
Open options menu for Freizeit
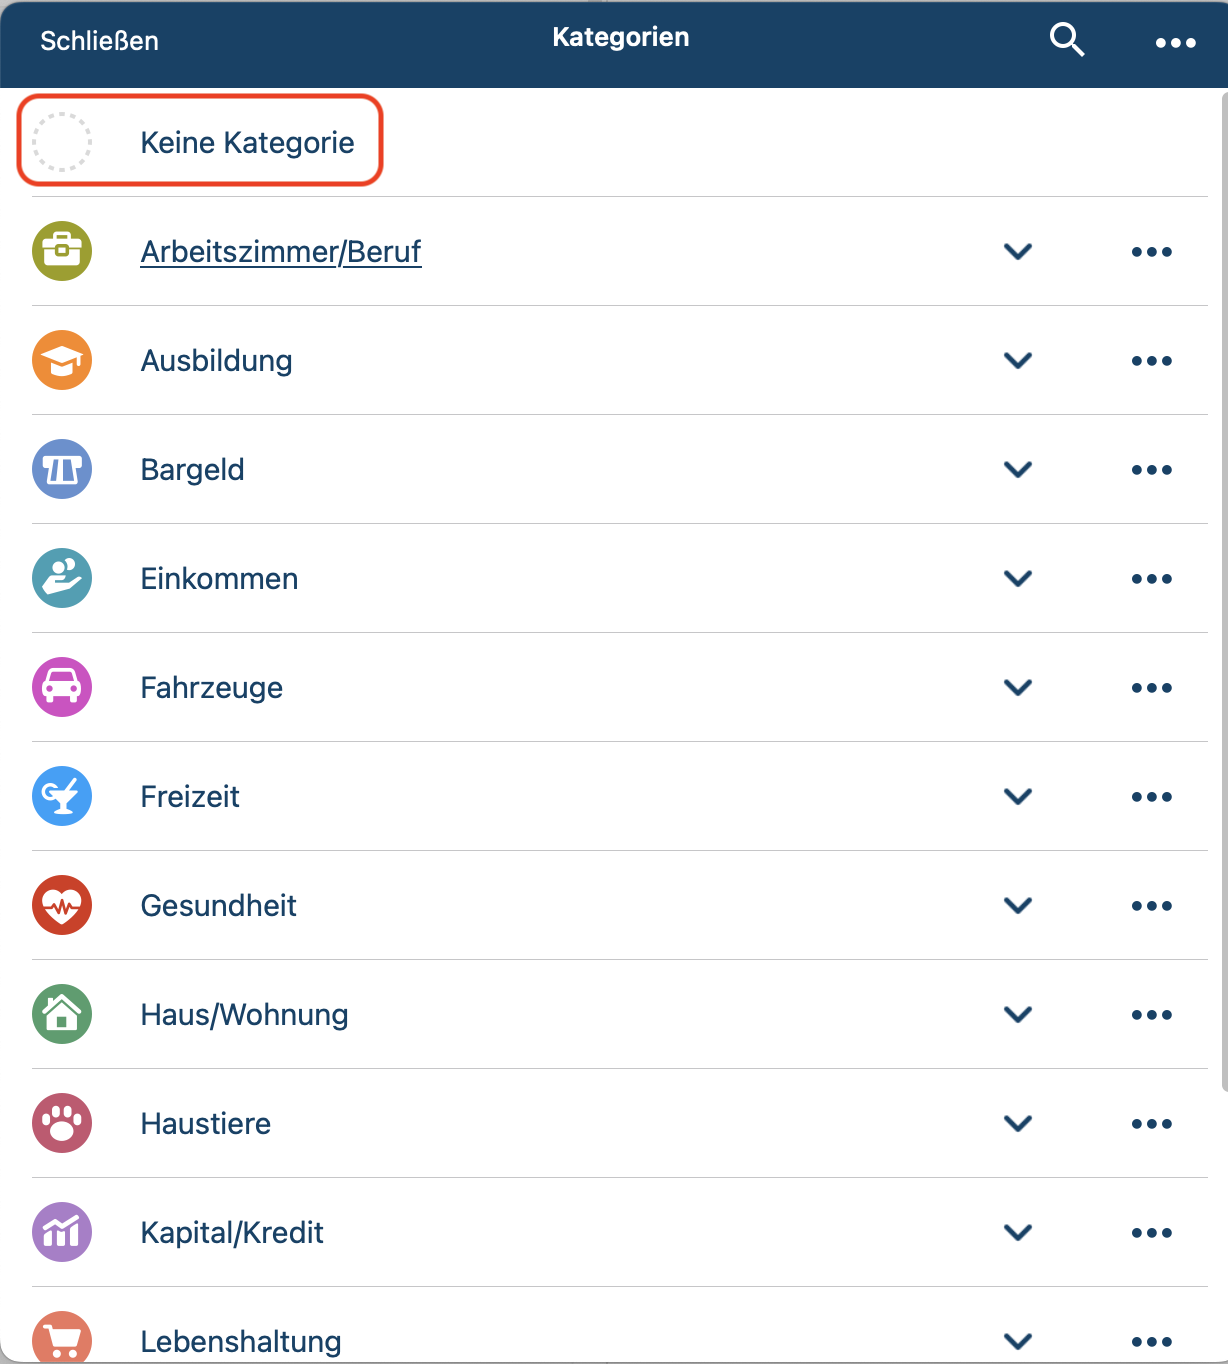1152,797
